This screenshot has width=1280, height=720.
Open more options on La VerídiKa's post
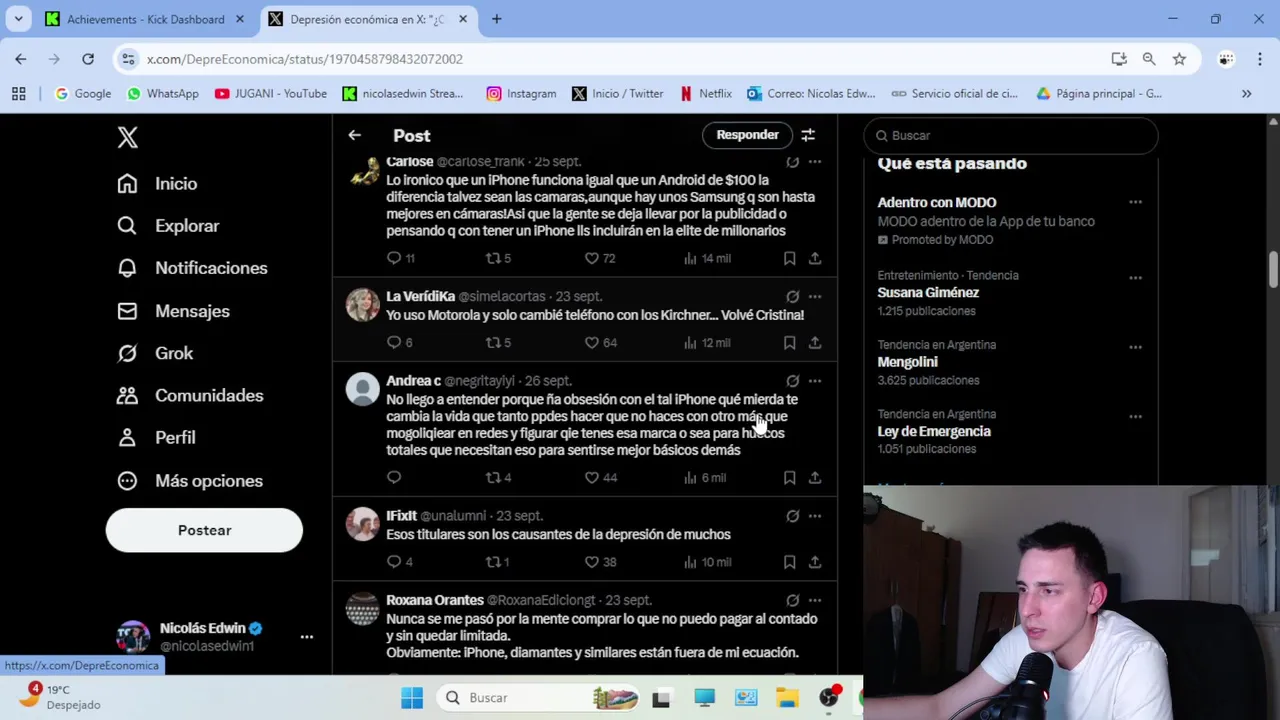tap(815, 297)
